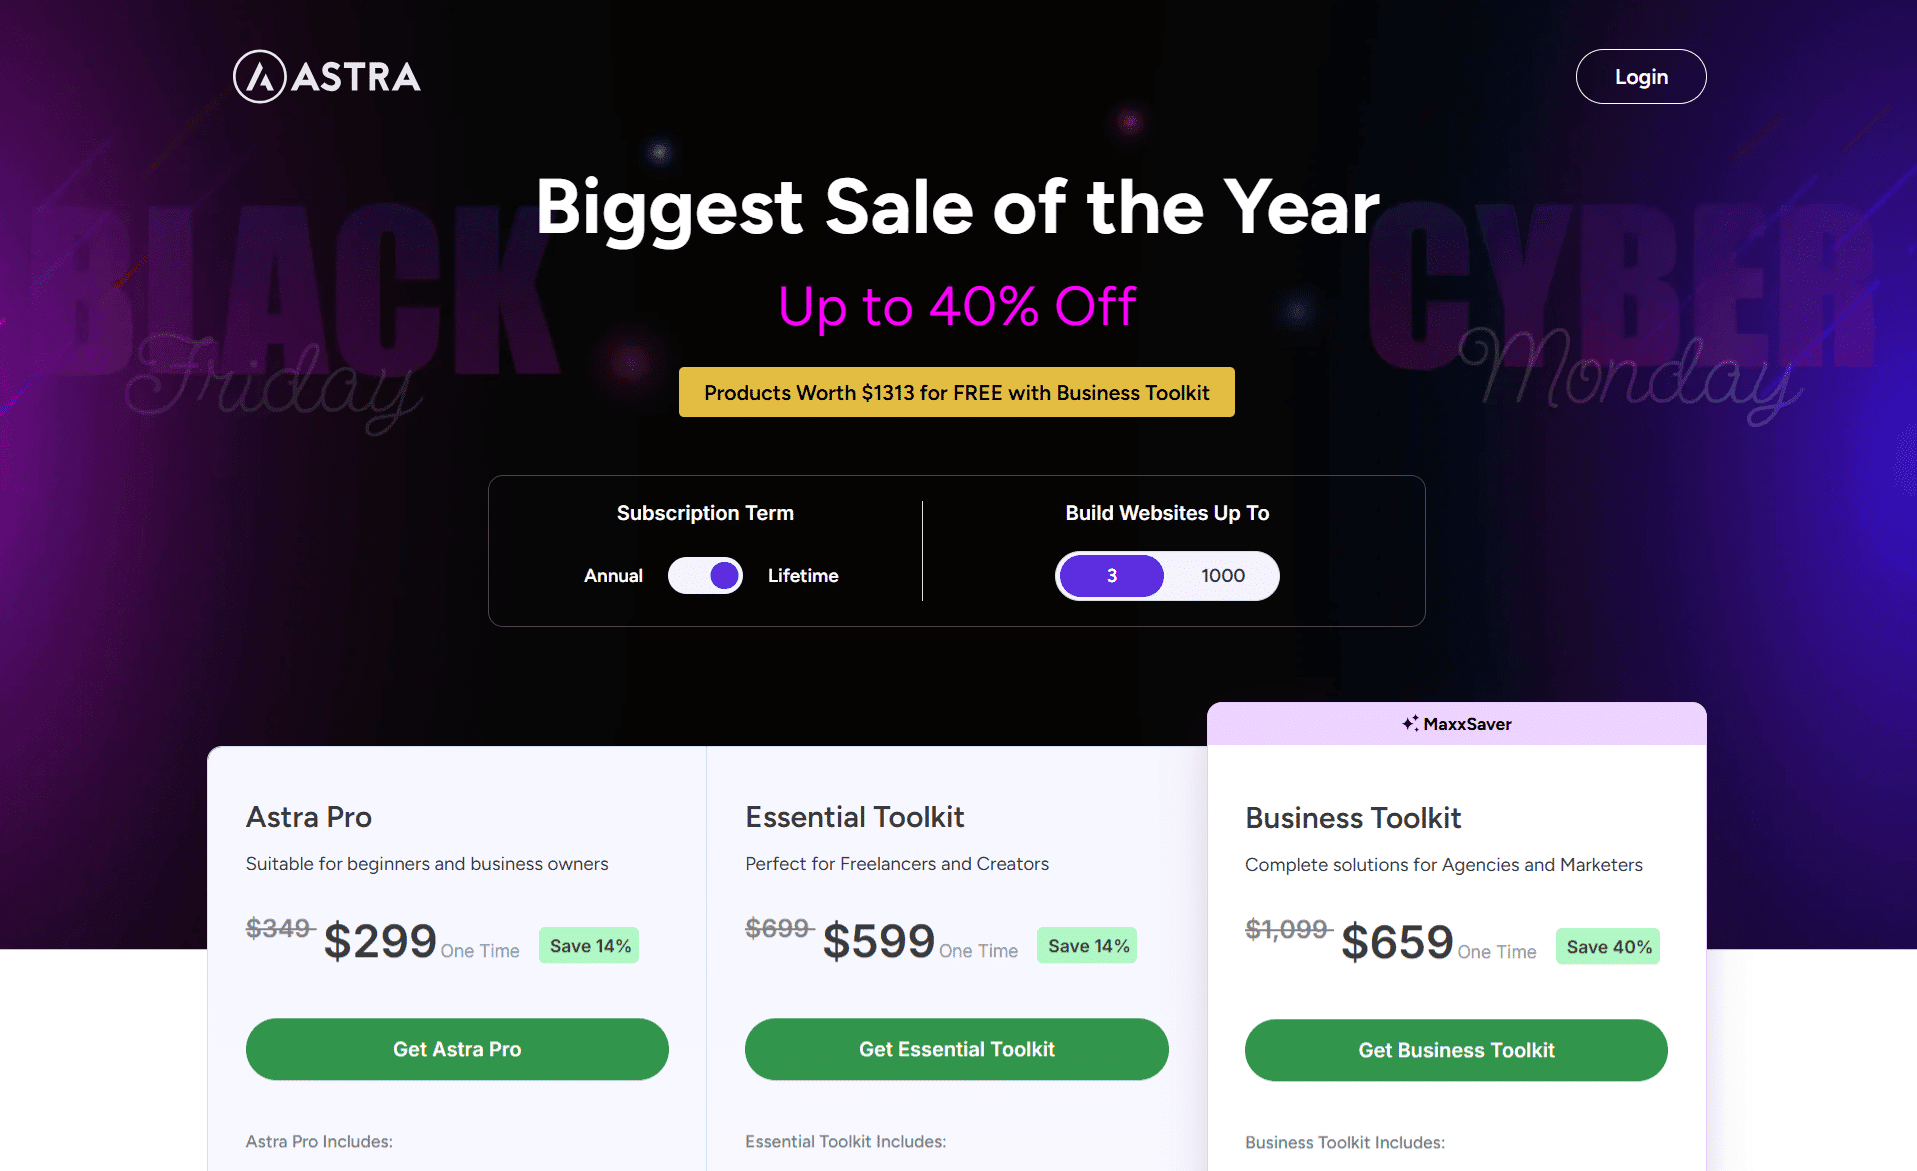1917x1171 pixels.
Task: Select the Annual label
Action: pos(613,575)
